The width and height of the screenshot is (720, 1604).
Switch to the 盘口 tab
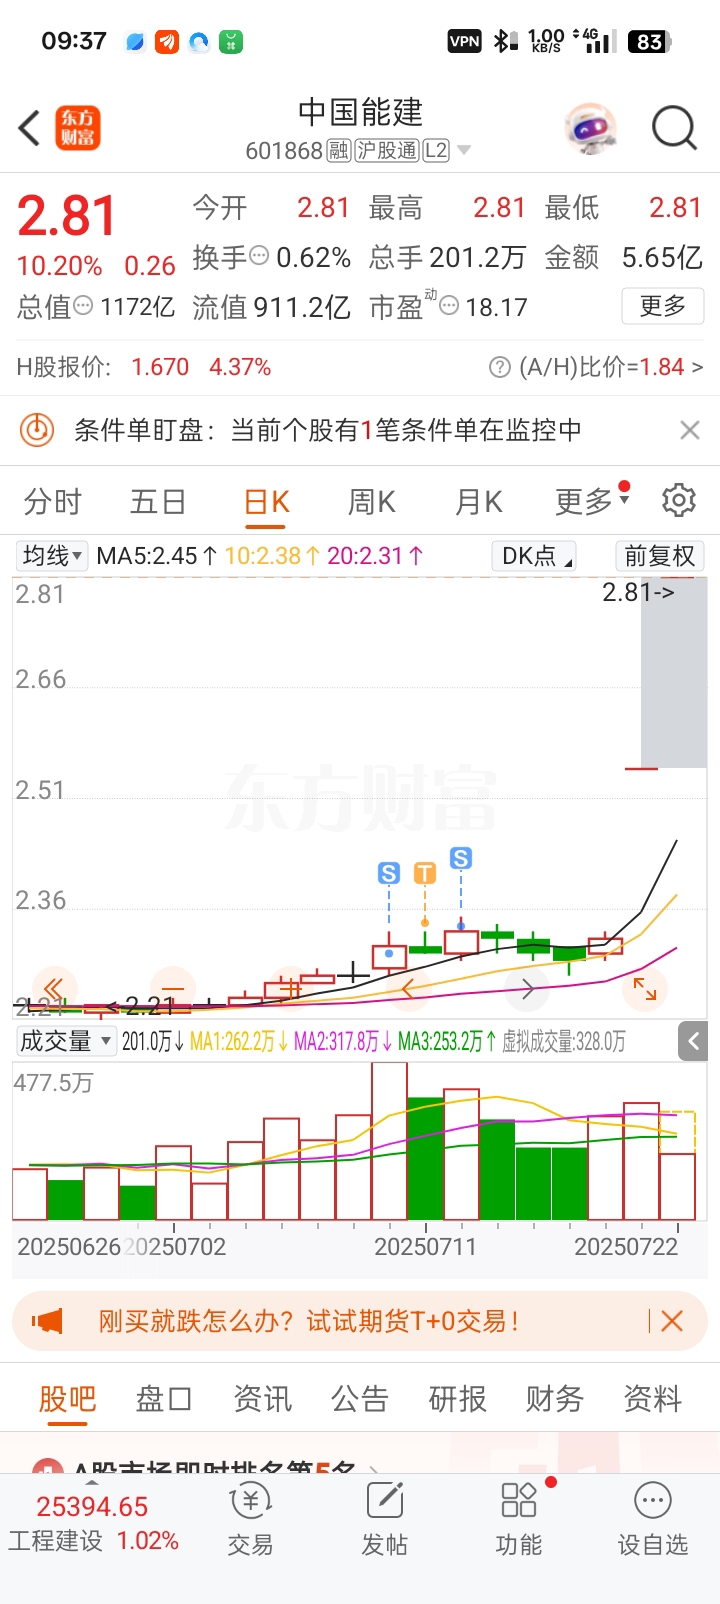[164, 1399]
